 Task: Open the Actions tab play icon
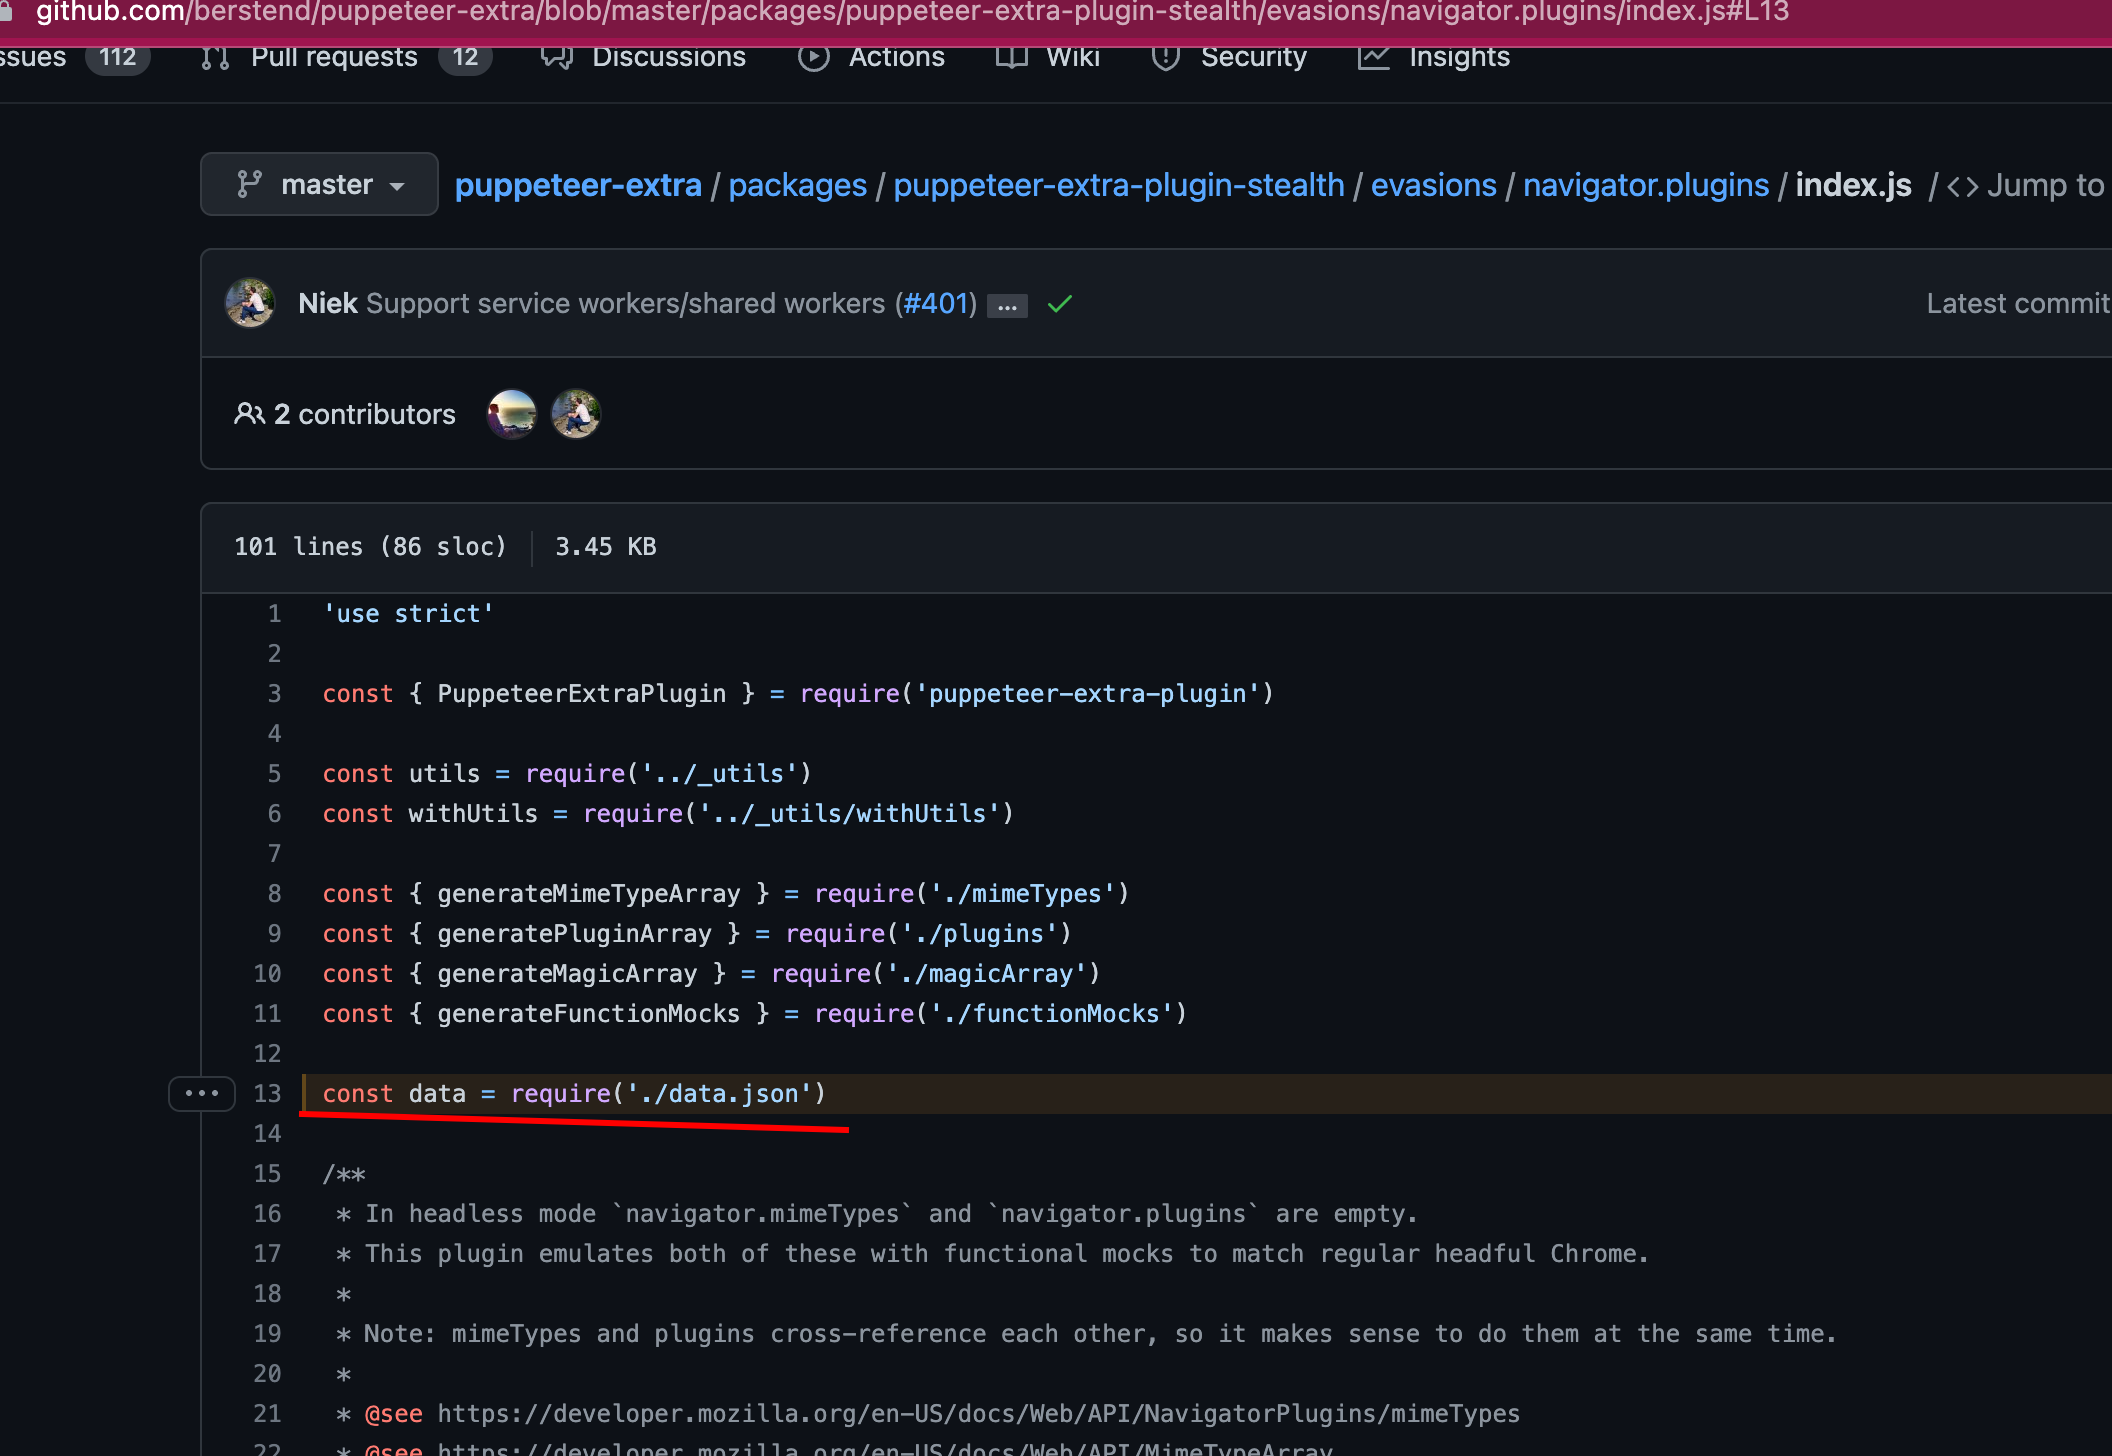[813, 57]
